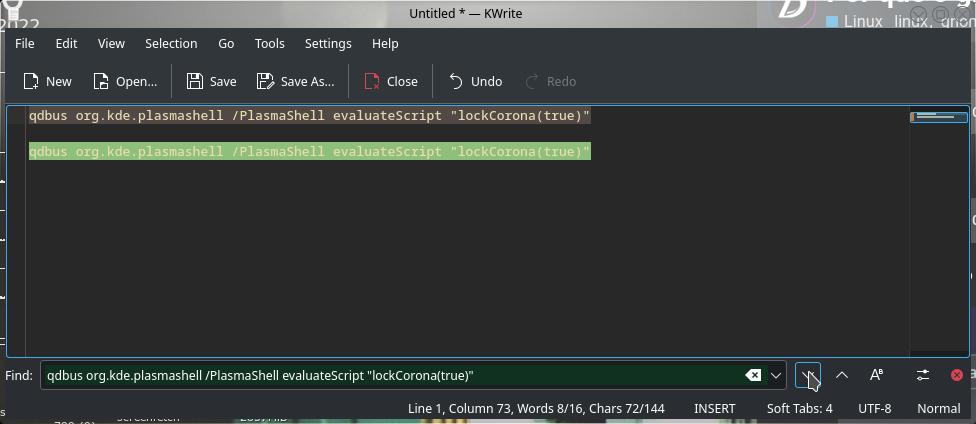The width and height of the screenshot is (976, 424).
Task: Choose Save As... in the toolbar
Action: click(296, 82)
